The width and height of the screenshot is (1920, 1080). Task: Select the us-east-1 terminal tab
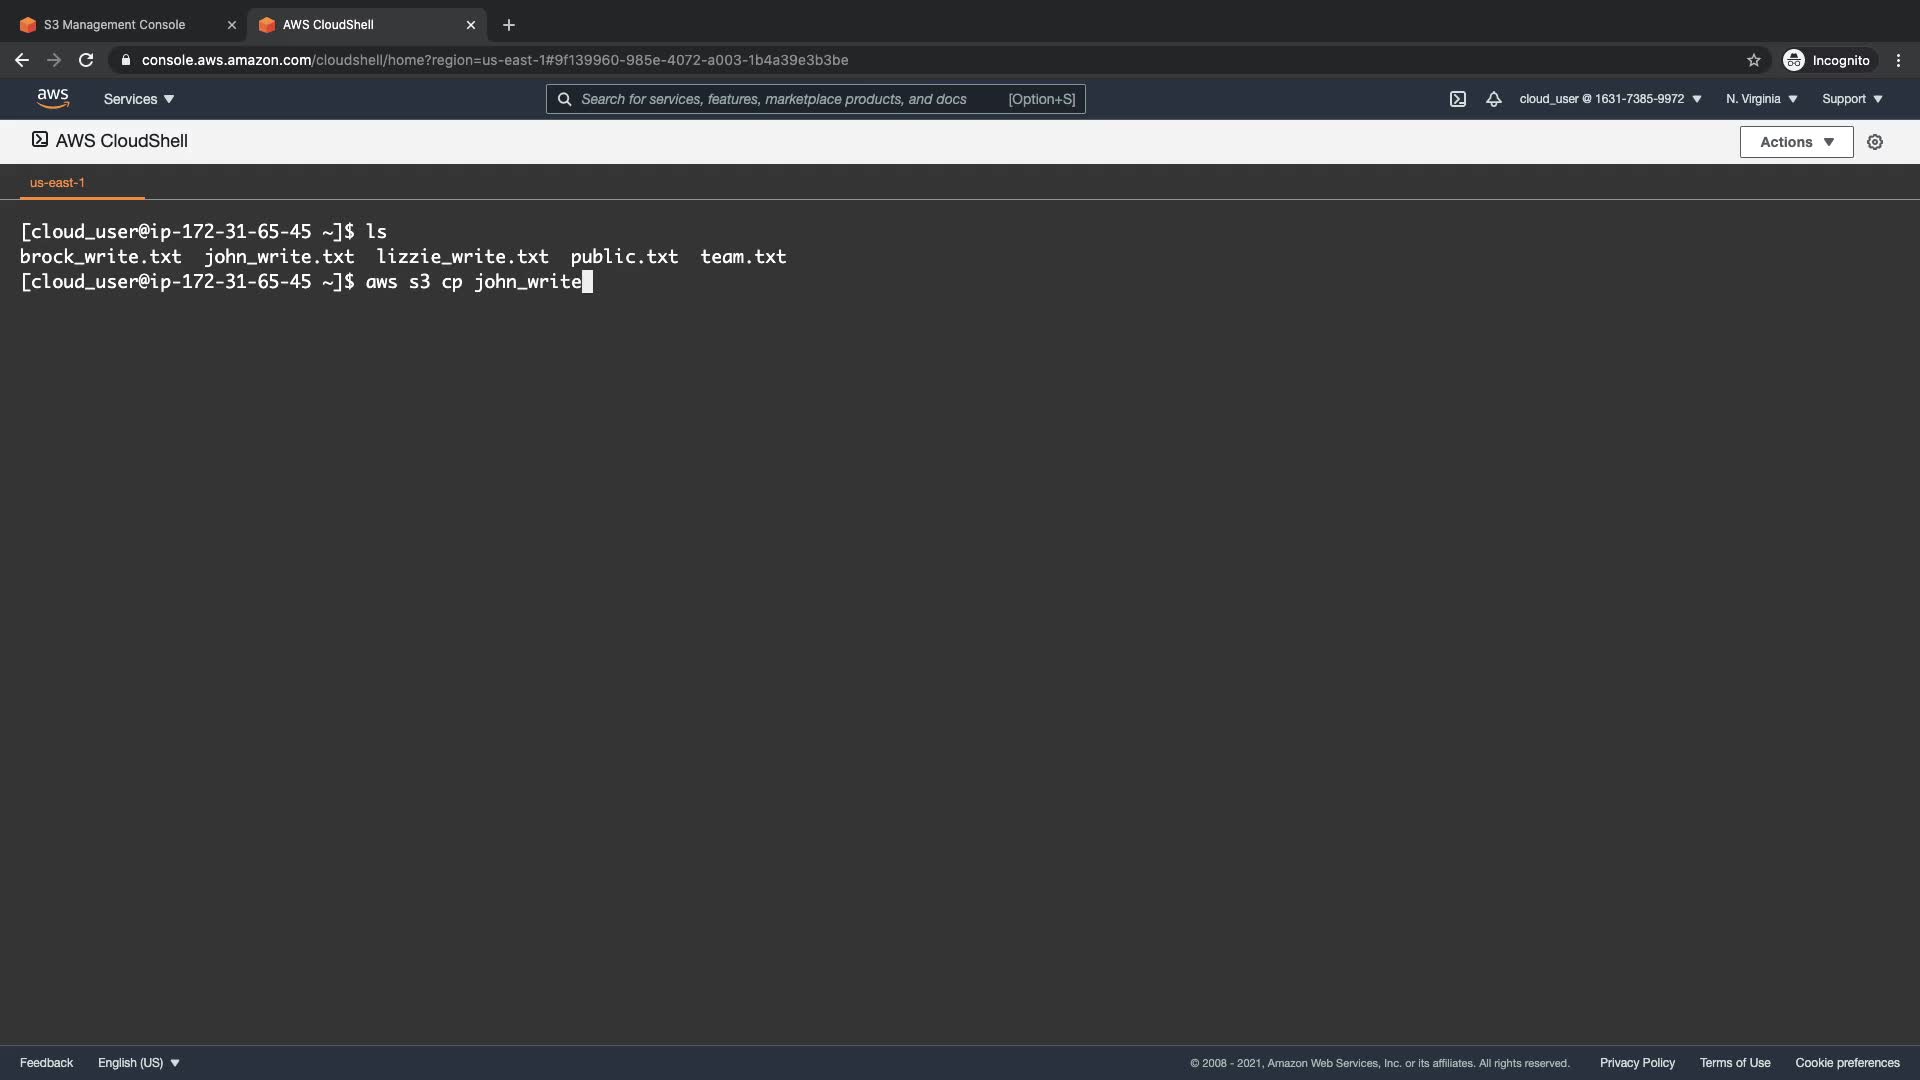pyautogui.click(x=58, y=183)
